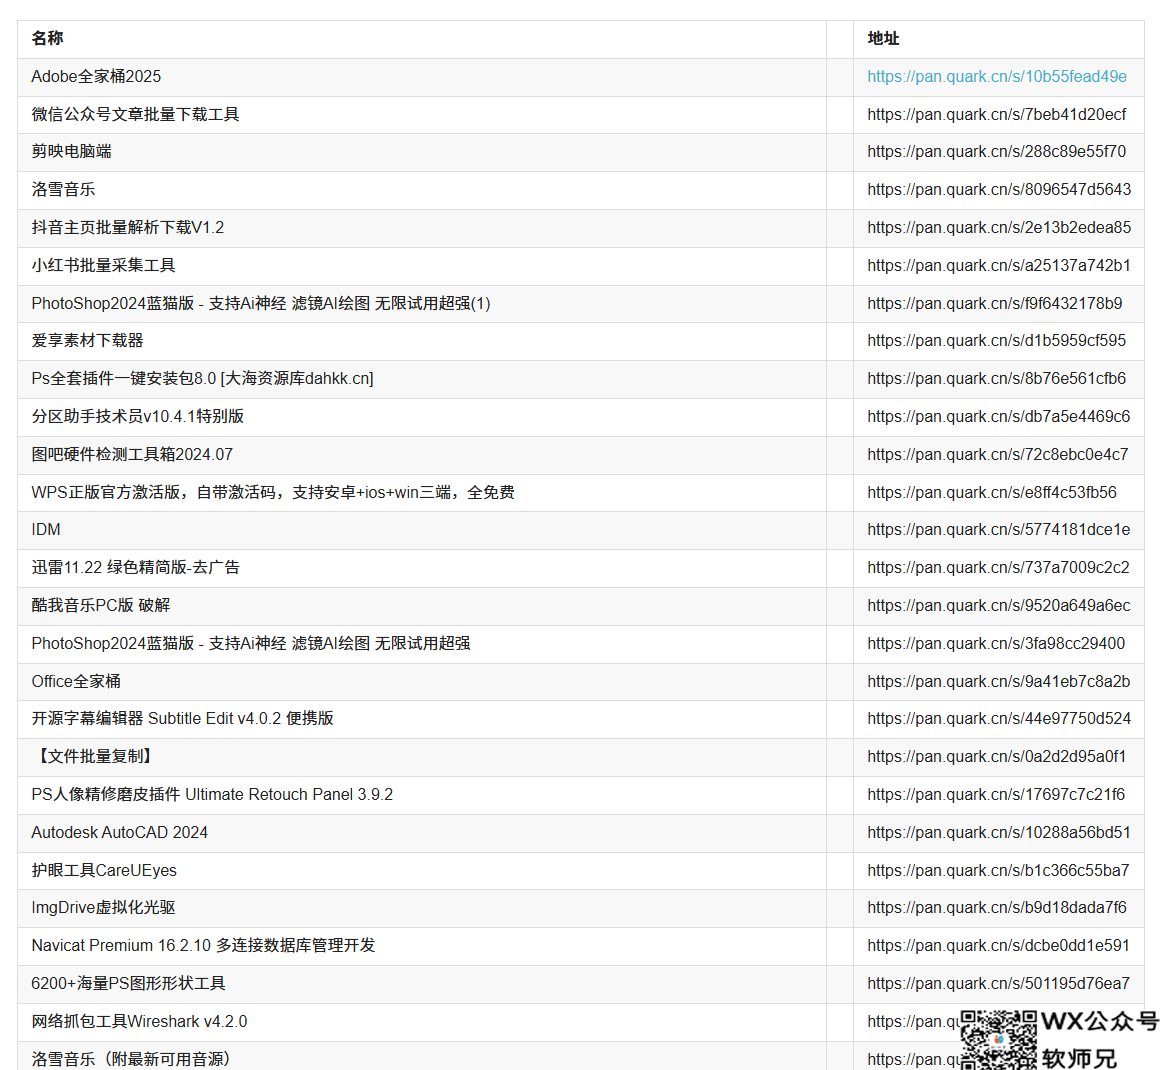Visit the 分区助手技术员 address link
The width and height of the screenshot is (1160, 1070).
point(999,417)
